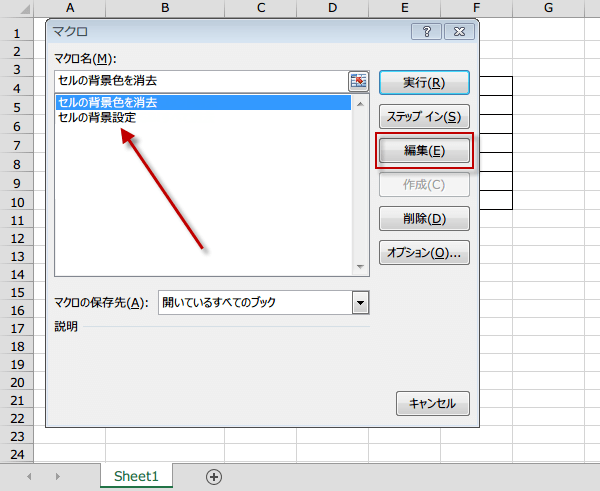Click cell G12 in the worksheet

tap(548, 239)
